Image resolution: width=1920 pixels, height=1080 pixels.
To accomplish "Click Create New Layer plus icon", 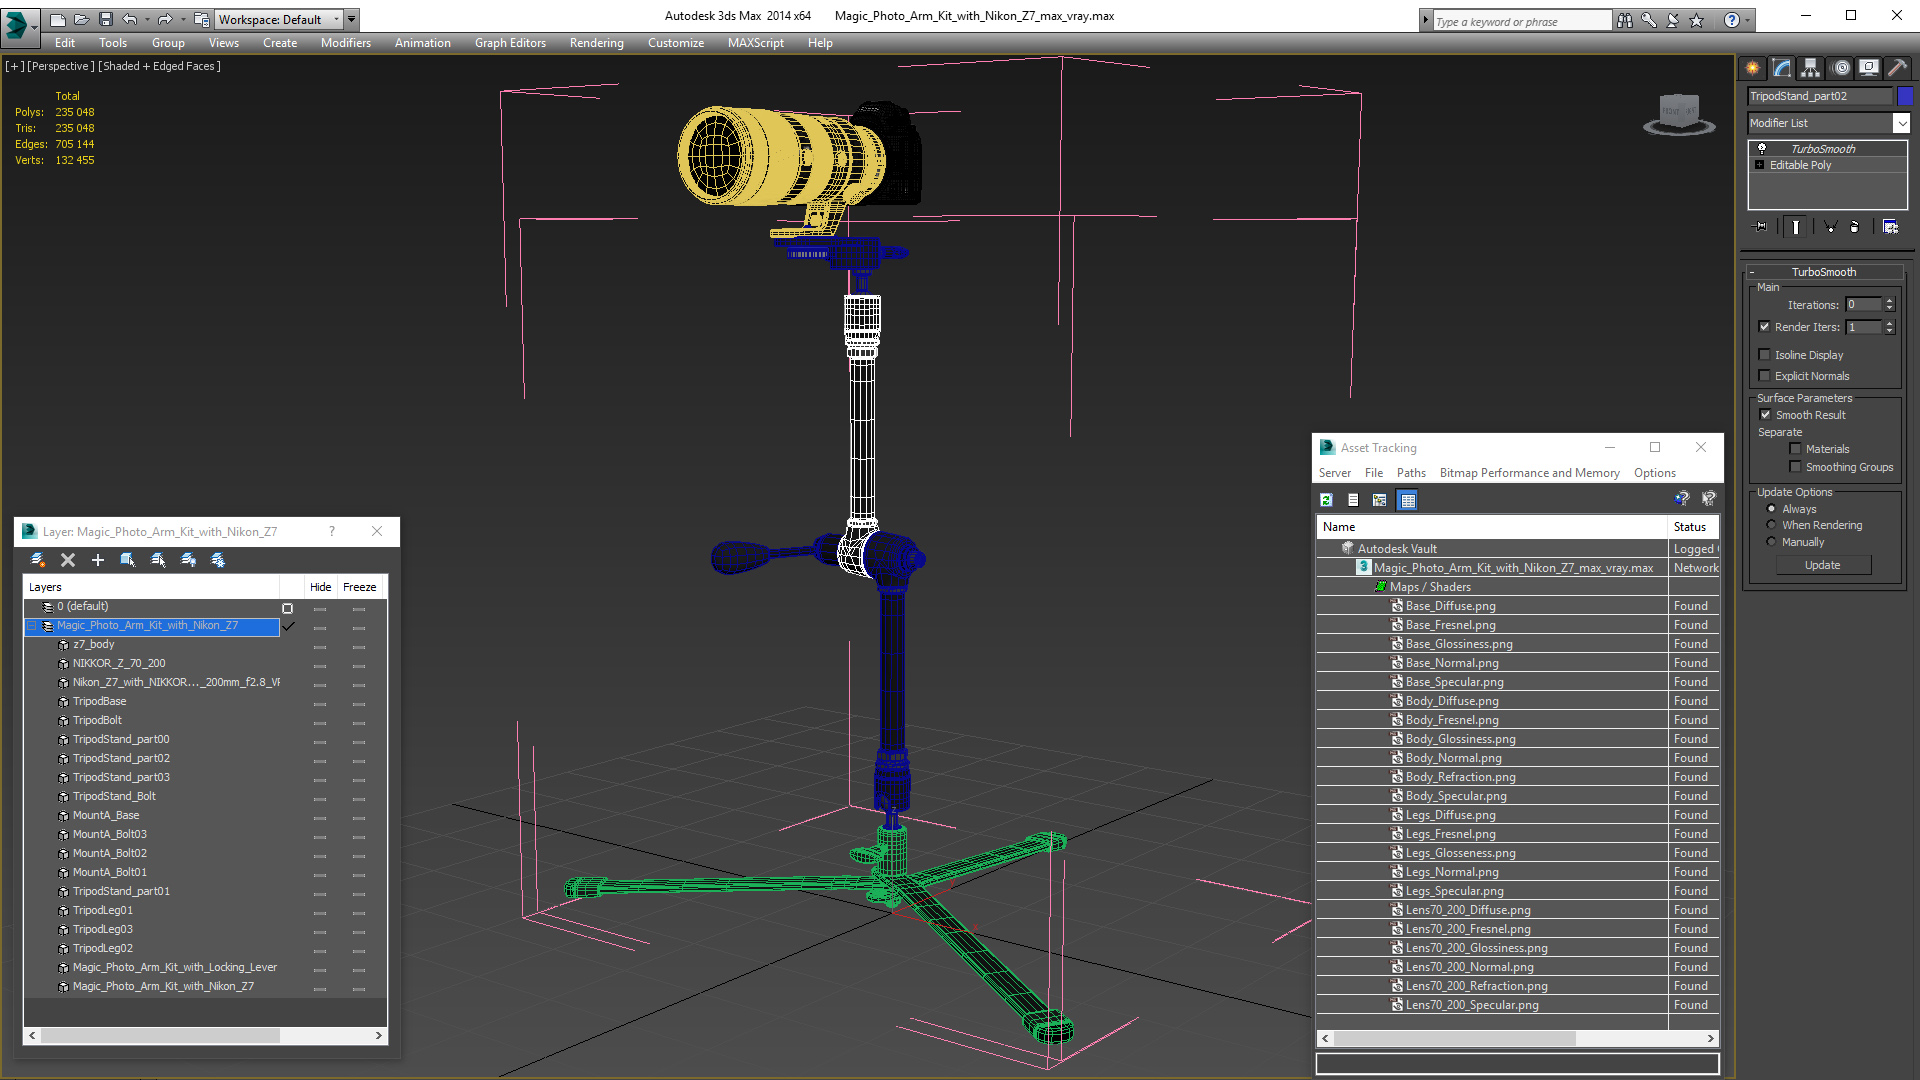I will 98,560.
